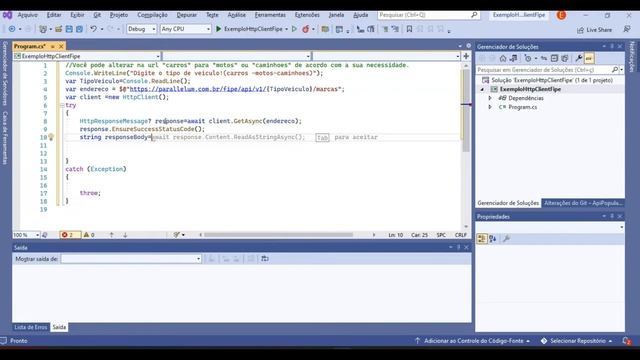This screenshot has width=640, height=360.
Task: Click the feedback icon beside Live Share
Action: coord(627,29)
